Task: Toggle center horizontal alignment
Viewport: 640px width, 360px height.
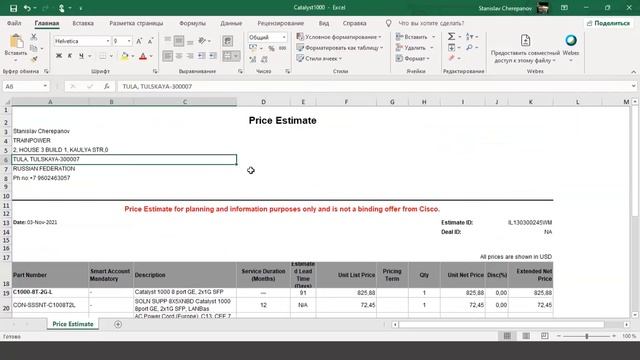Action: (x=179, y=56)
